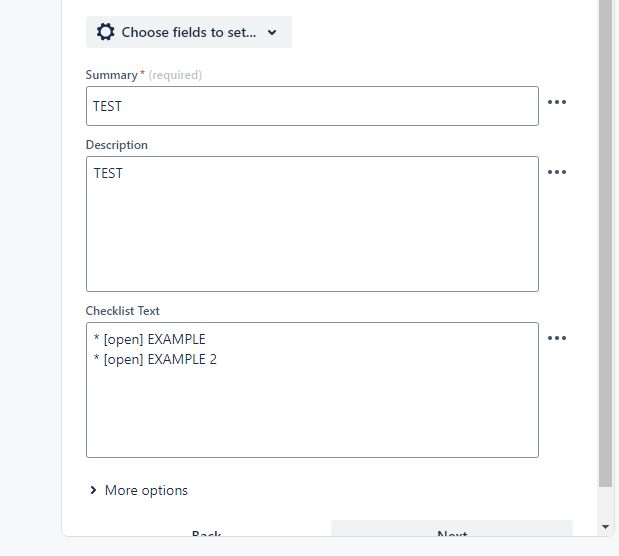This screenshot has width=619, height=556.
Task: Open the ellipsis menu for Checklist Text
Action: (x=557, y=338)
